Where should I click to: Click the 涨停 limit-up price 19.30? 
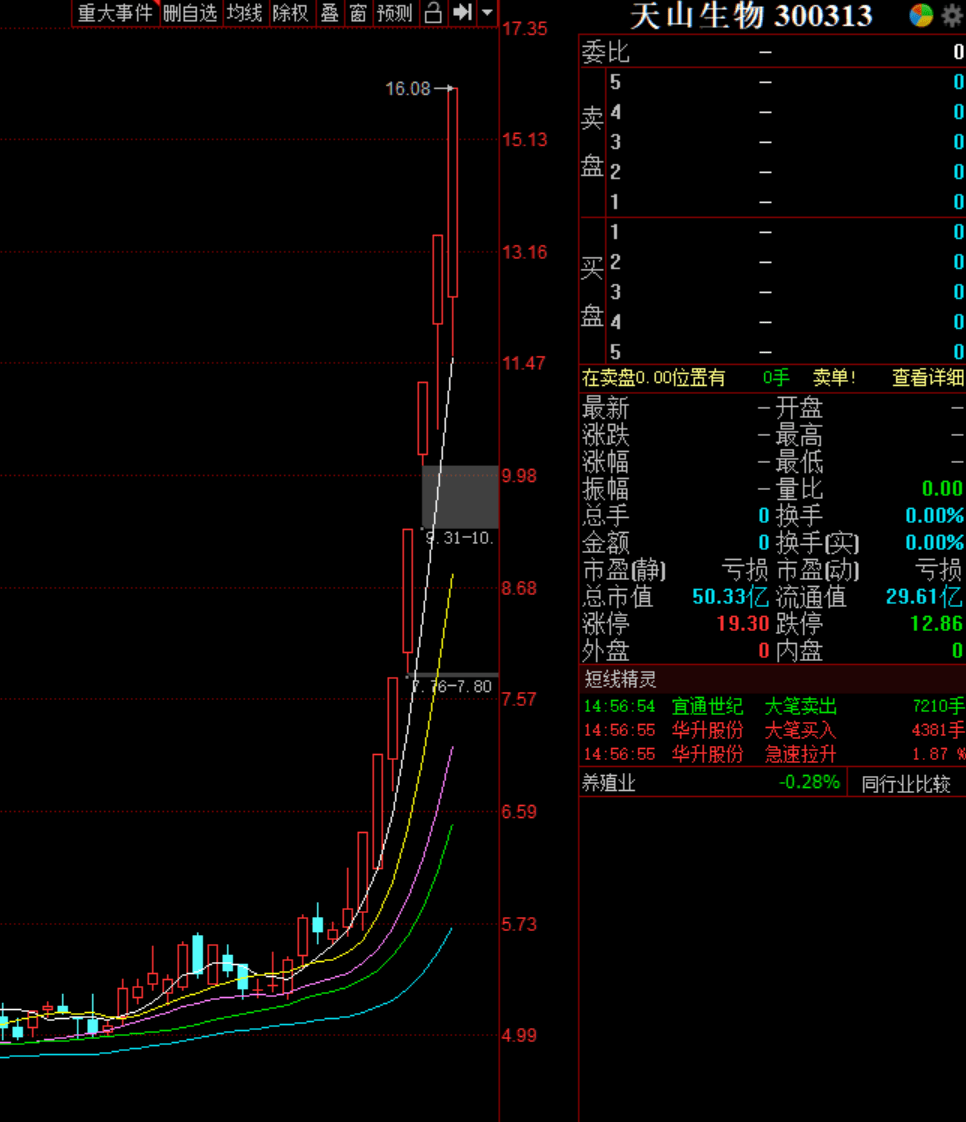[743, 623]
